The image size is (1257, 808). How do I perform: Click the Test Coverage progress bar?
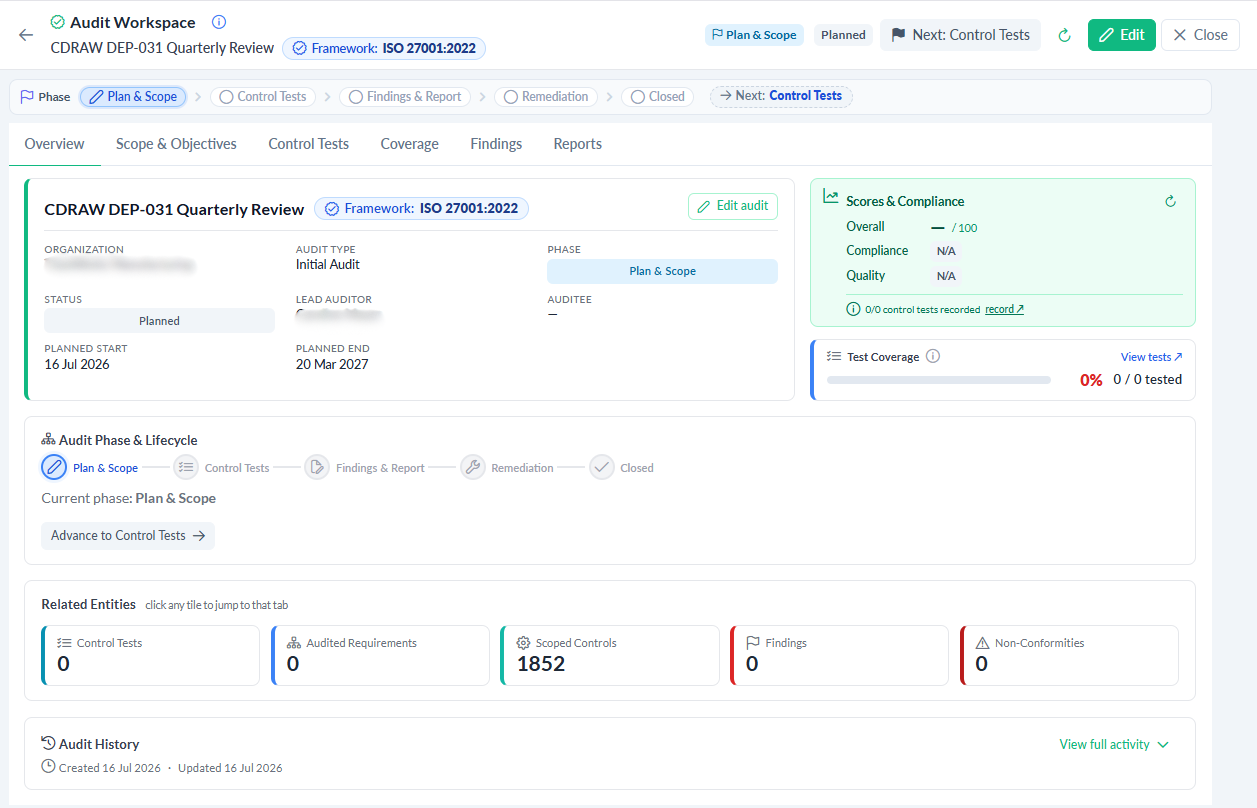tap(939, 380)
